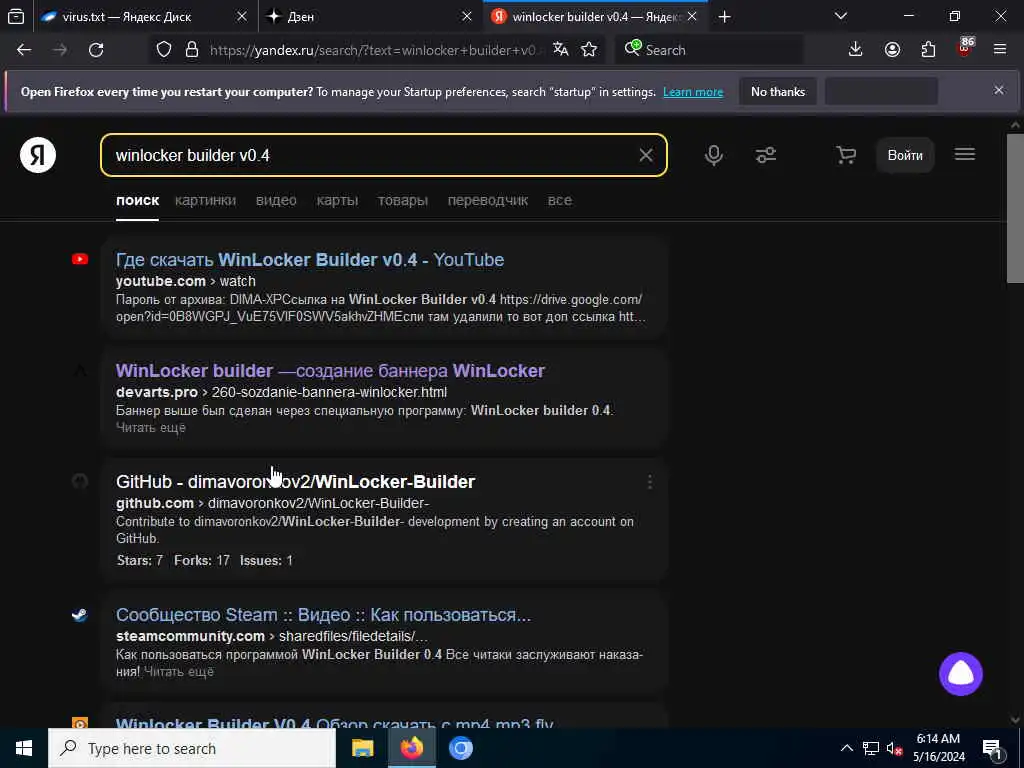Open the tracking protection shield icon
This screenshot has height=768, width=1024.
coord(164,50)
